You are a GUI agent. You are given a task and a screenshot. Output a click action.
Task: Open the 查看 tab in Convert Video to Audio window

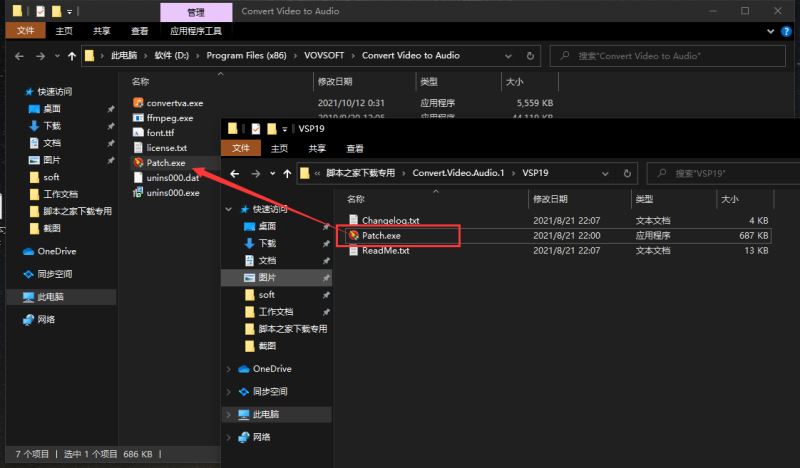[140, 31]
